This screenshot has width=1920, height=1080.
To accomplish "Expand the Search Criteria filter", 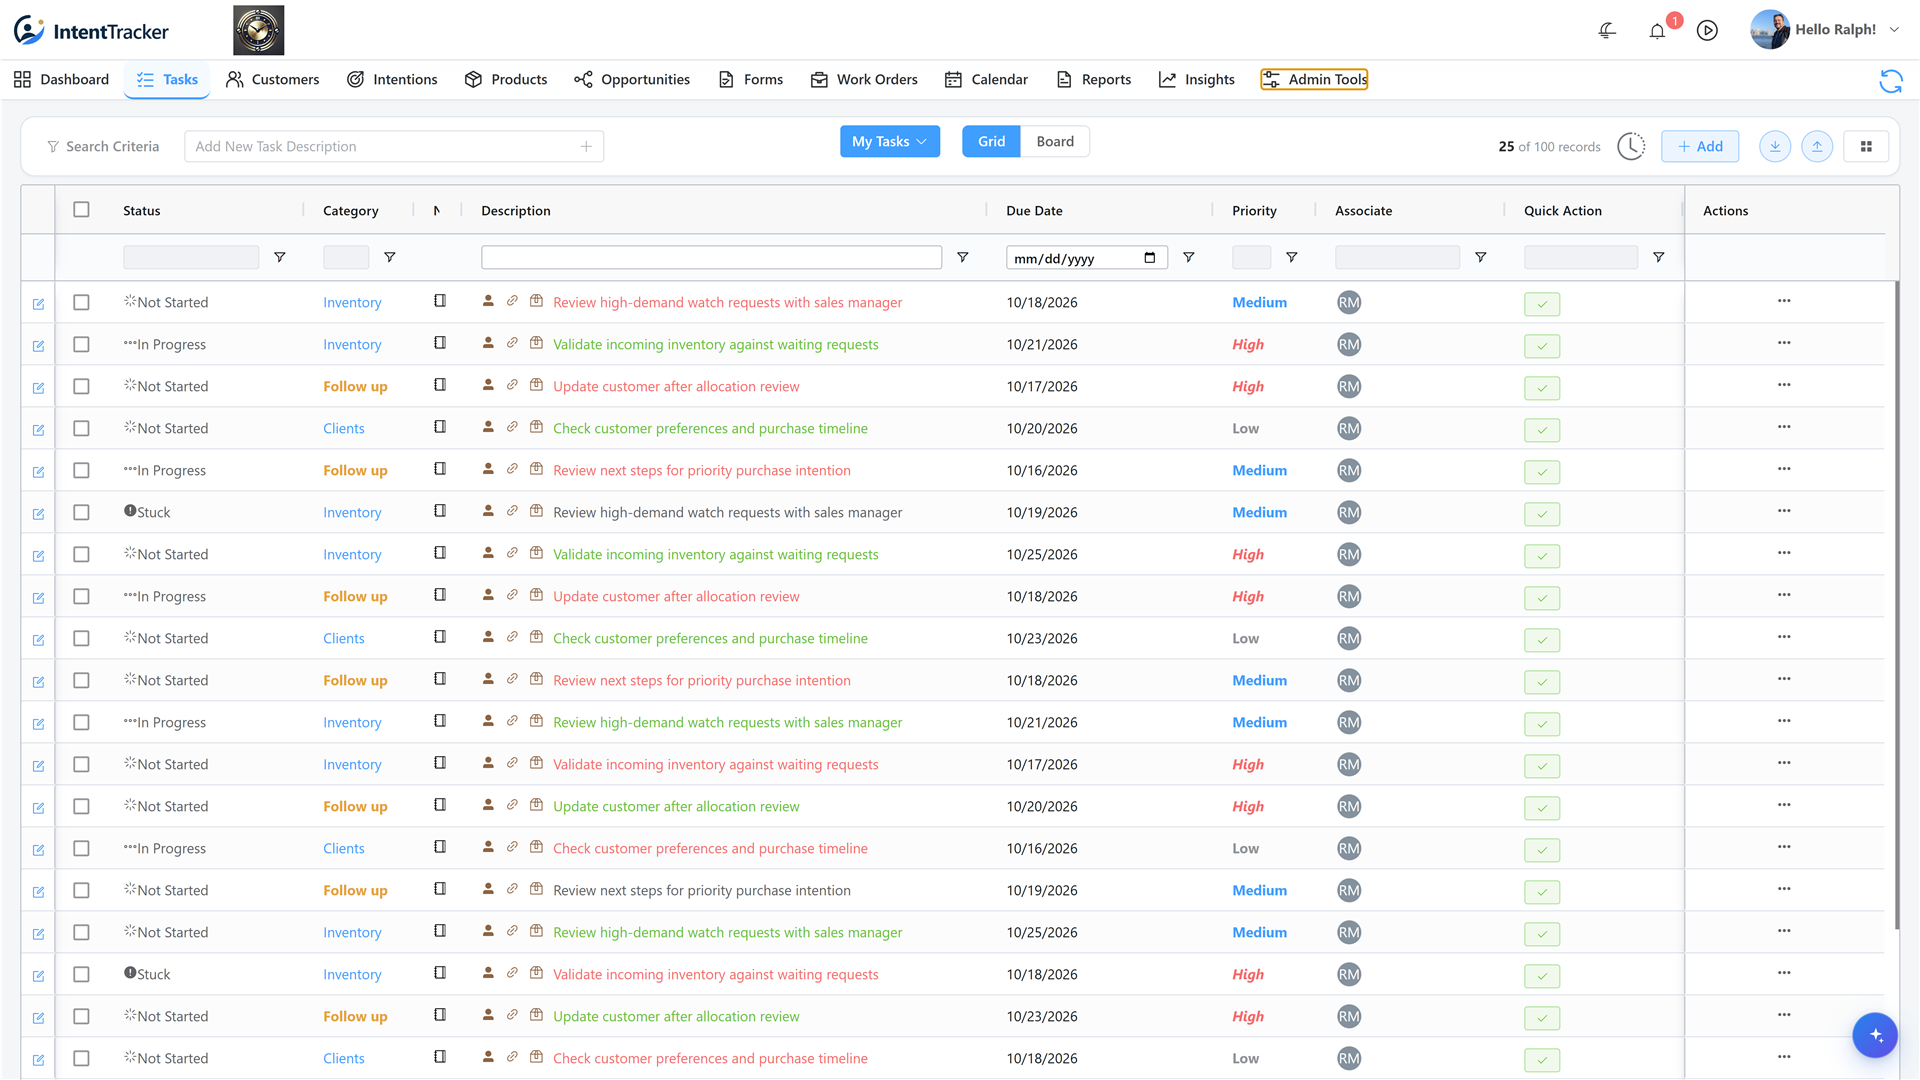I will pos(103,147).
